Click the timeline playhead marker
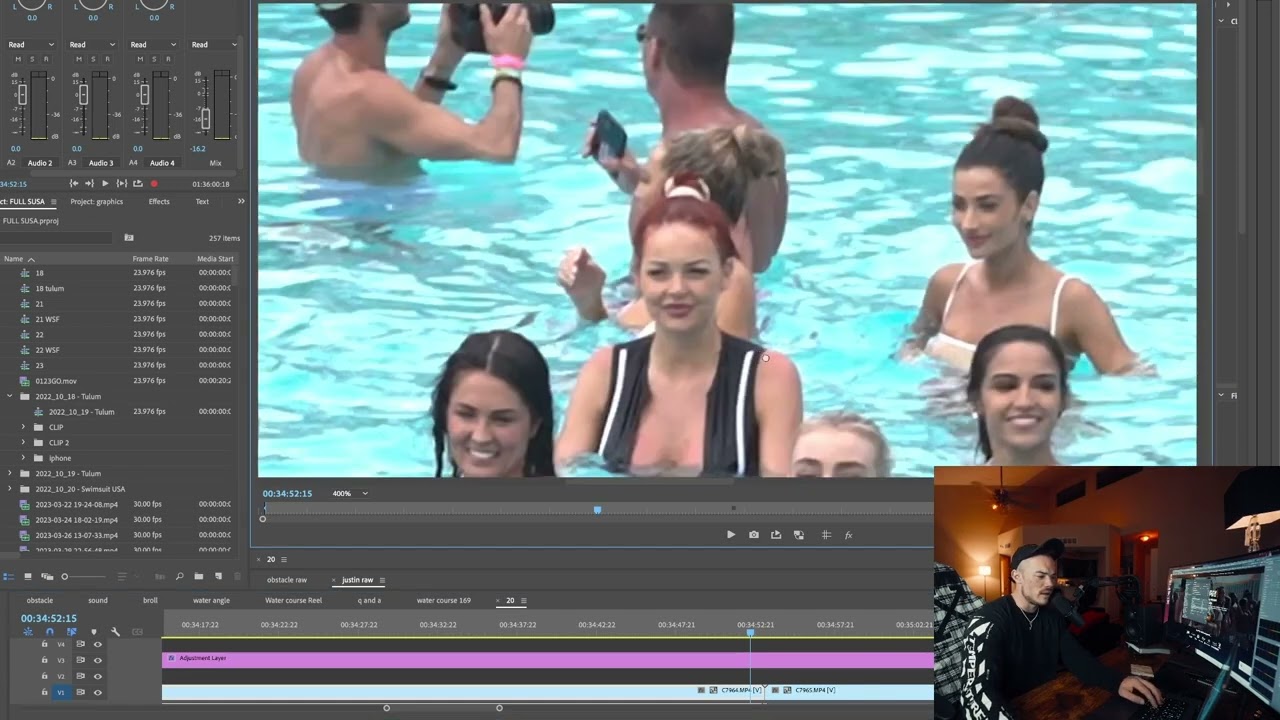1280x720 pixels. point(750,631)
